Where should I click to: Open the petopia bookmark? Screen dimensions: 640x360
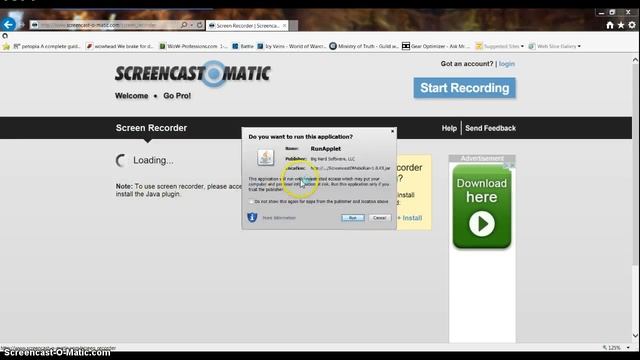point(47,46)
